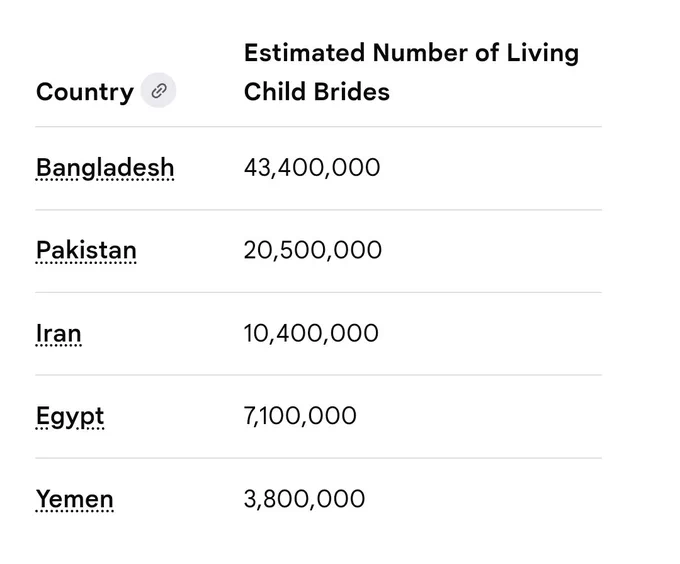Select the 20,500,000 value for Pakistan
The image size is (680, 564).
click(313, 251)
